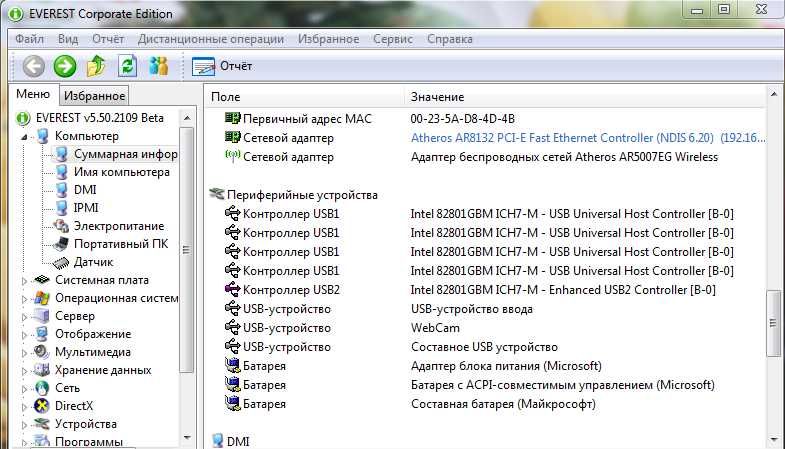
Task: Expand the Системная плата node
Action: pyautogui.click(x=24, y=281)
